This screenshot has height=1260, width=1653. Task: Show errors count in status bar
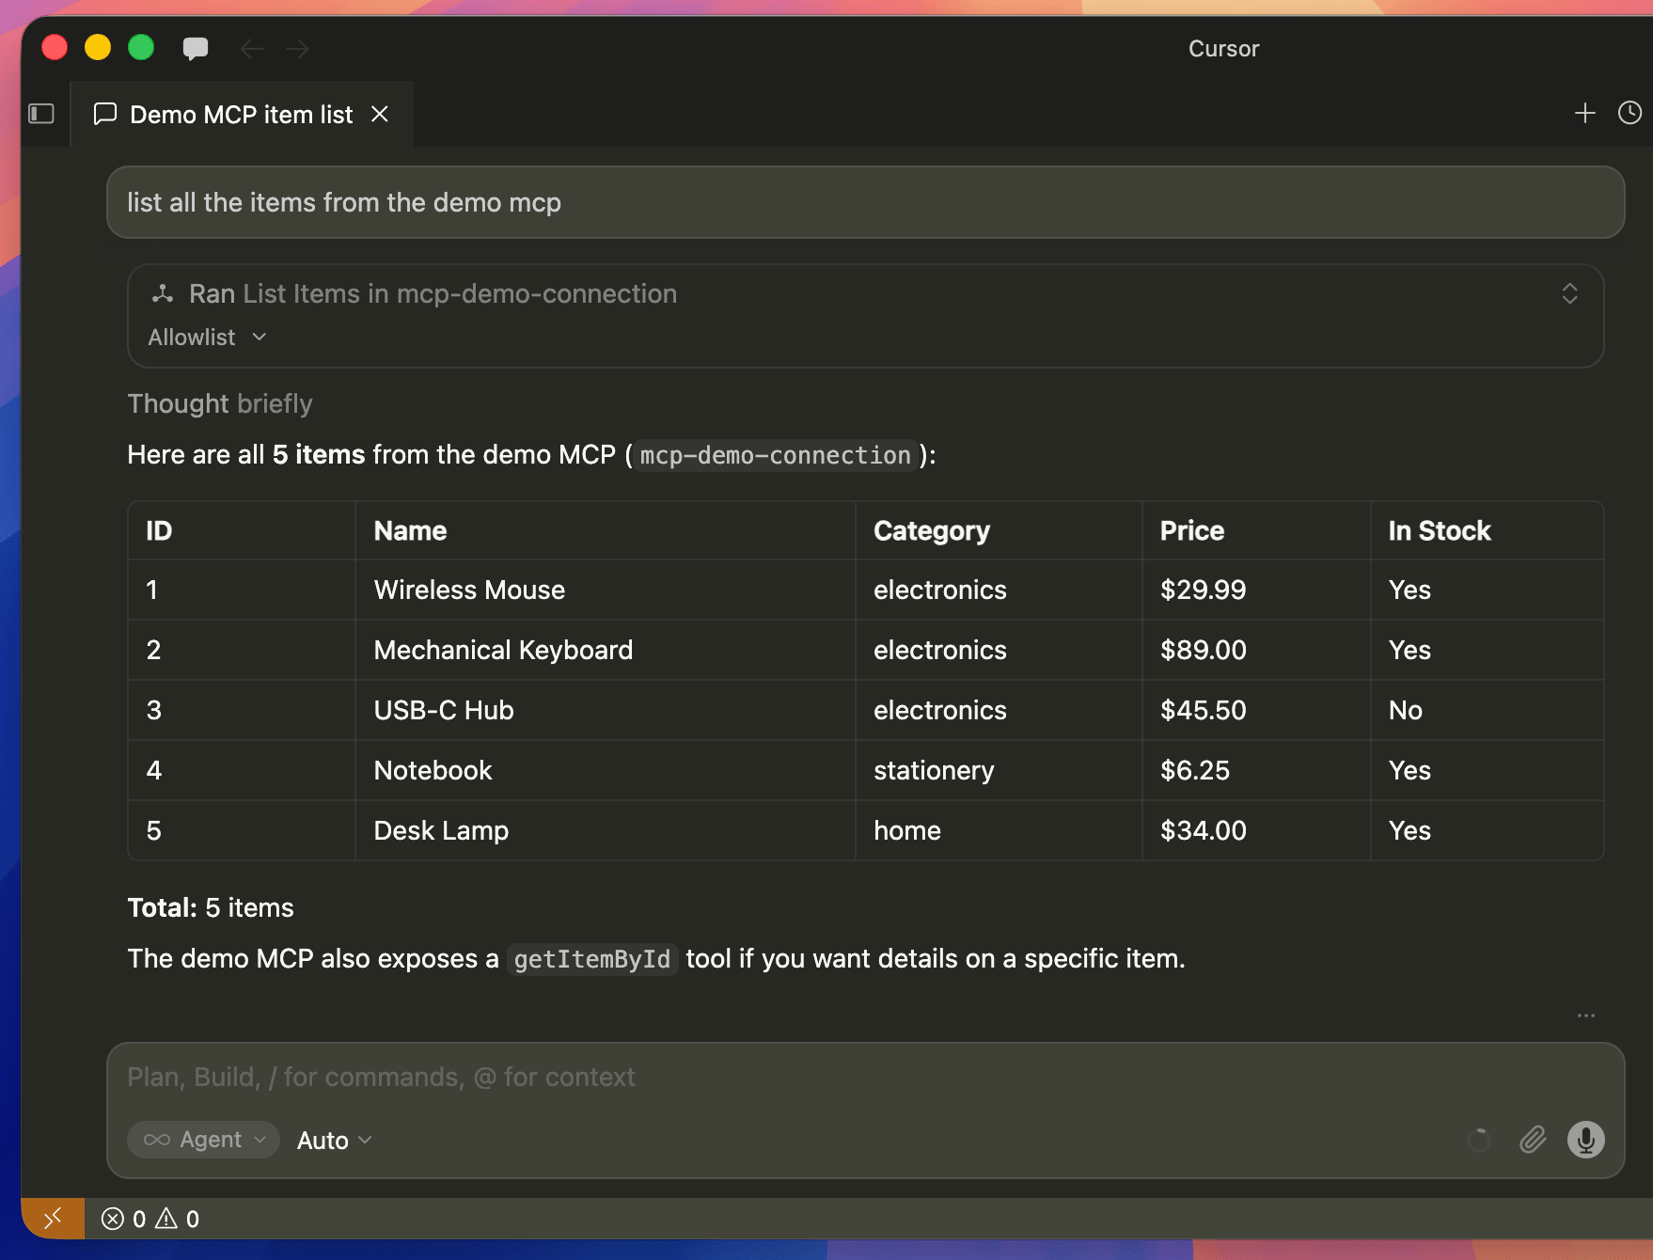[124, 1219]
